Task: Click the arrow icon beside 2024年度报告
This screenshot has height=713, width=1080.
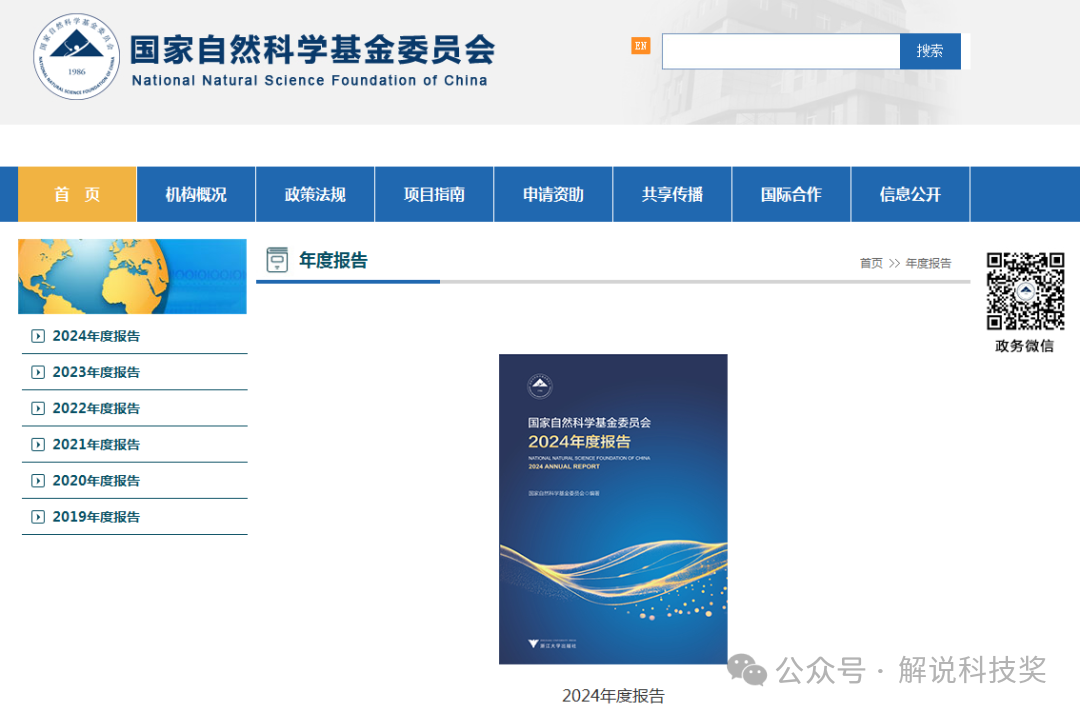Action: (x=38, y=336)
